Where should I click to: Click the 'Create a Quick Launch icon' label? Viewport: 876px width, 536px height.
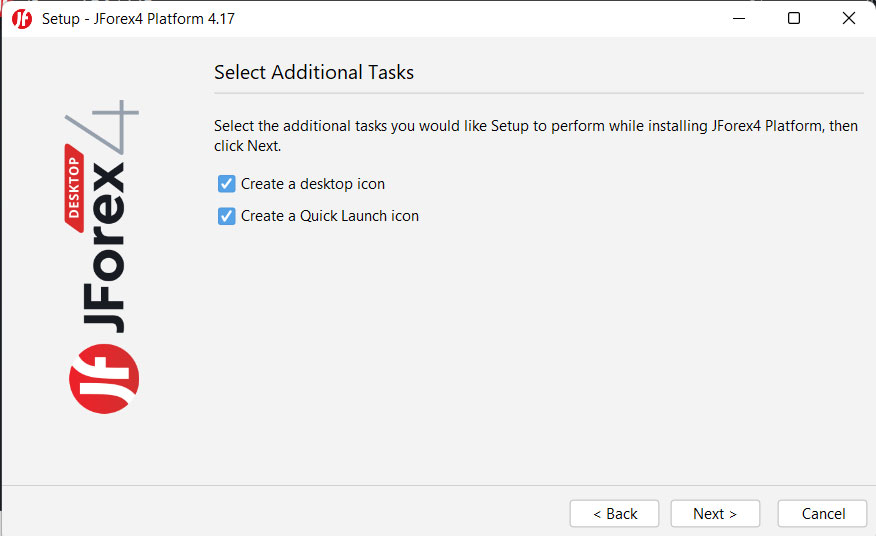329,216
